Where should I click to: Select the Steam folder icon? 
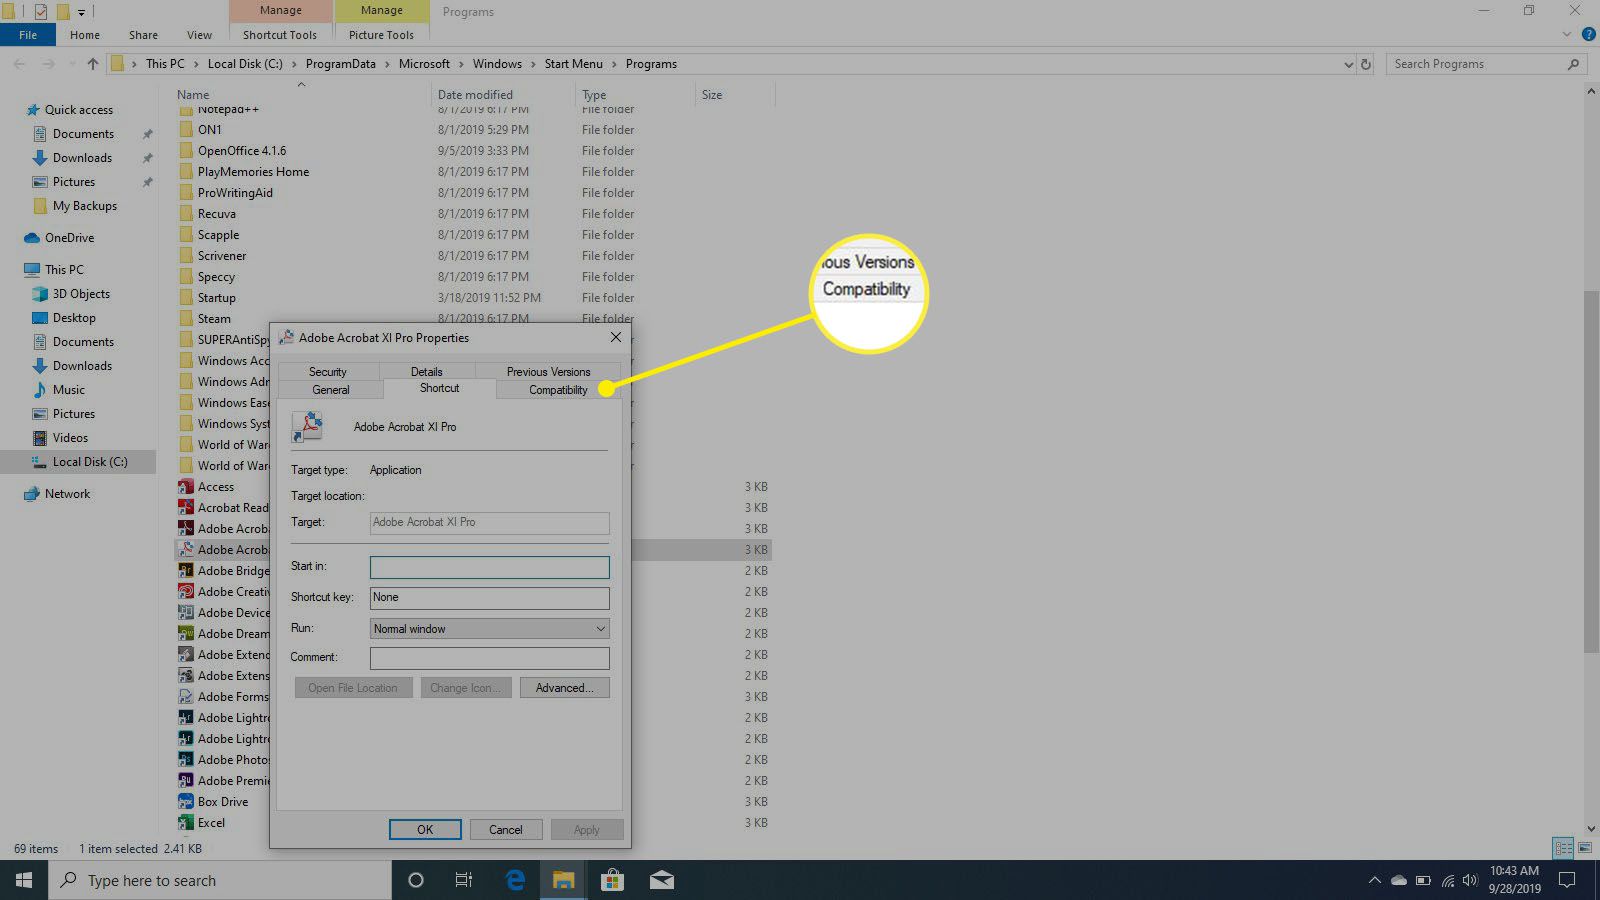point(186,319)
